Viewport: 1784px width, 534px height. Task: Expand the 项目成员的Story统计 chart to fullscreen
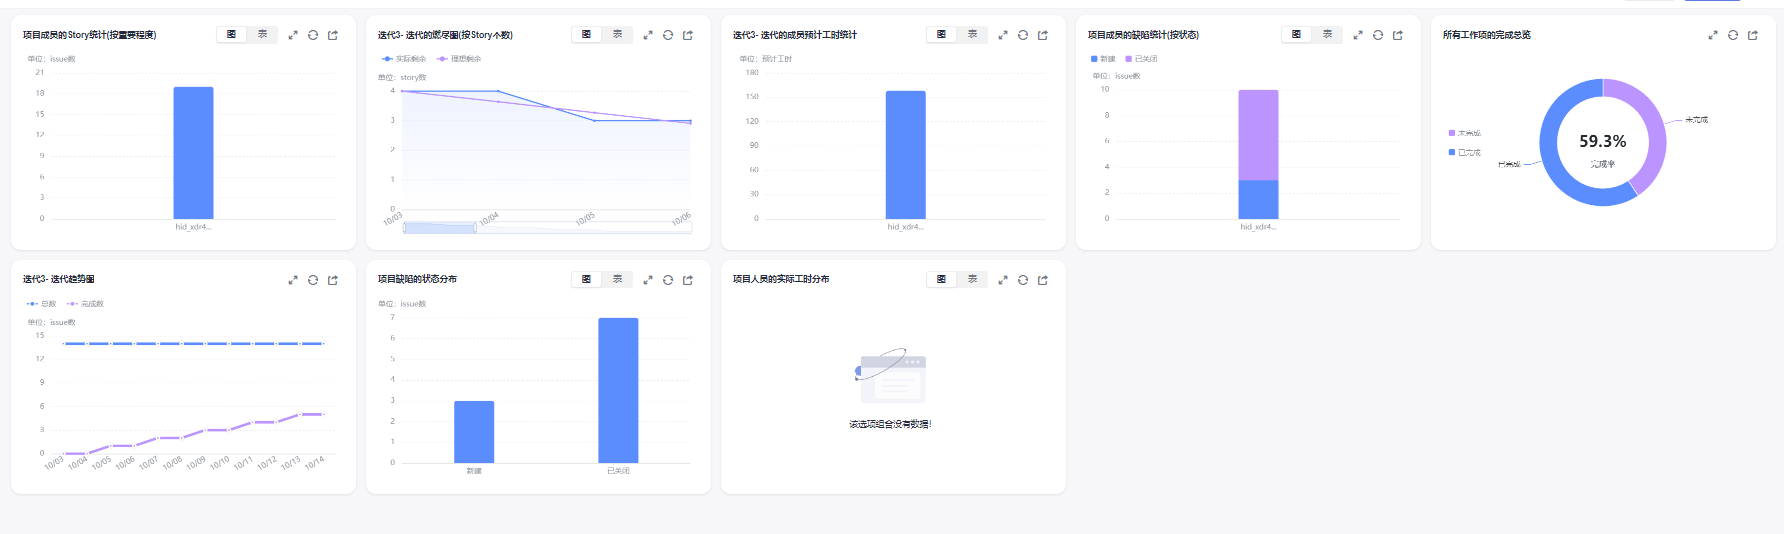(x=293, y=35)
